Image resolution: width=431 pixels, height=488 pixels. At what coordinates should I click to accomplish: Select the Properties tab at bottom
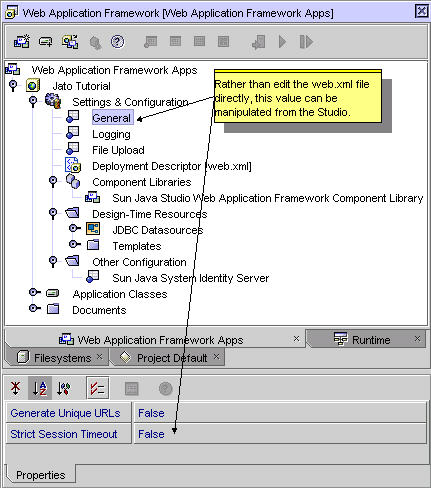(40, 475)
